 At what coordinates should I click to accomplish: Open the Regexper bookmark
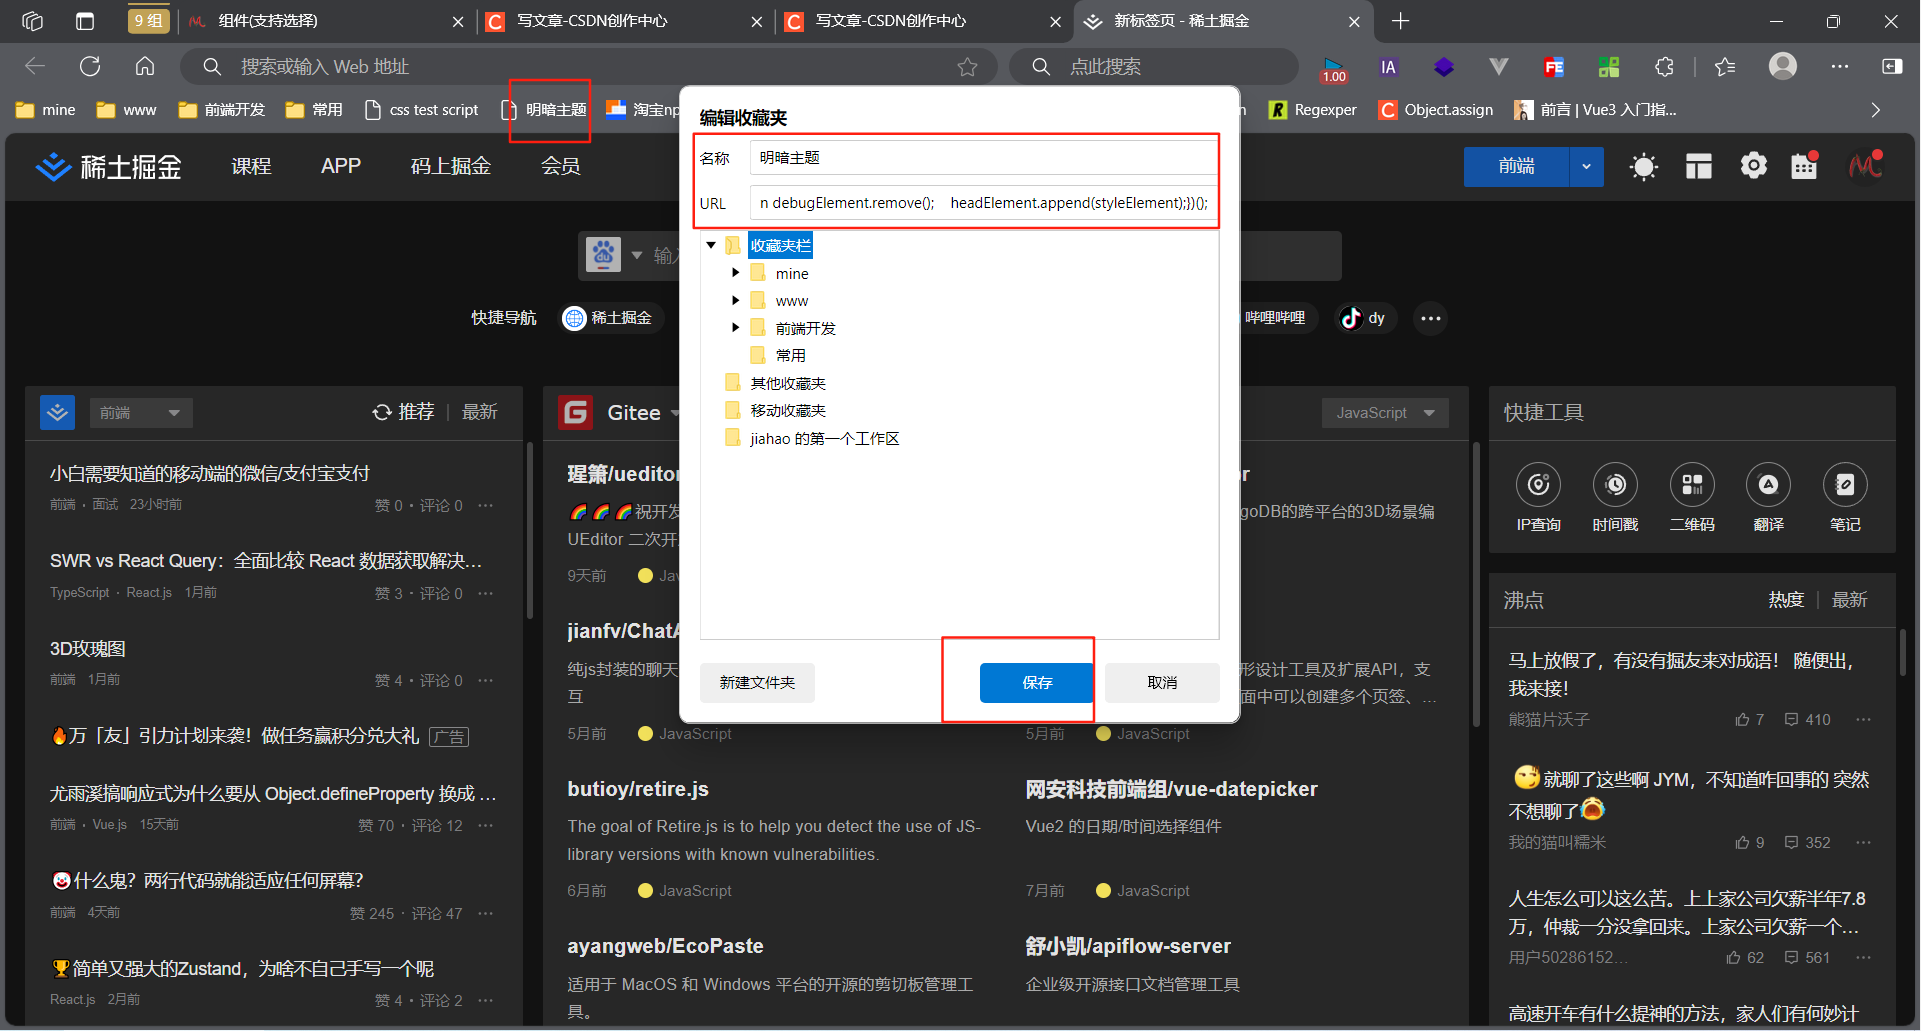click(1313, 110)
